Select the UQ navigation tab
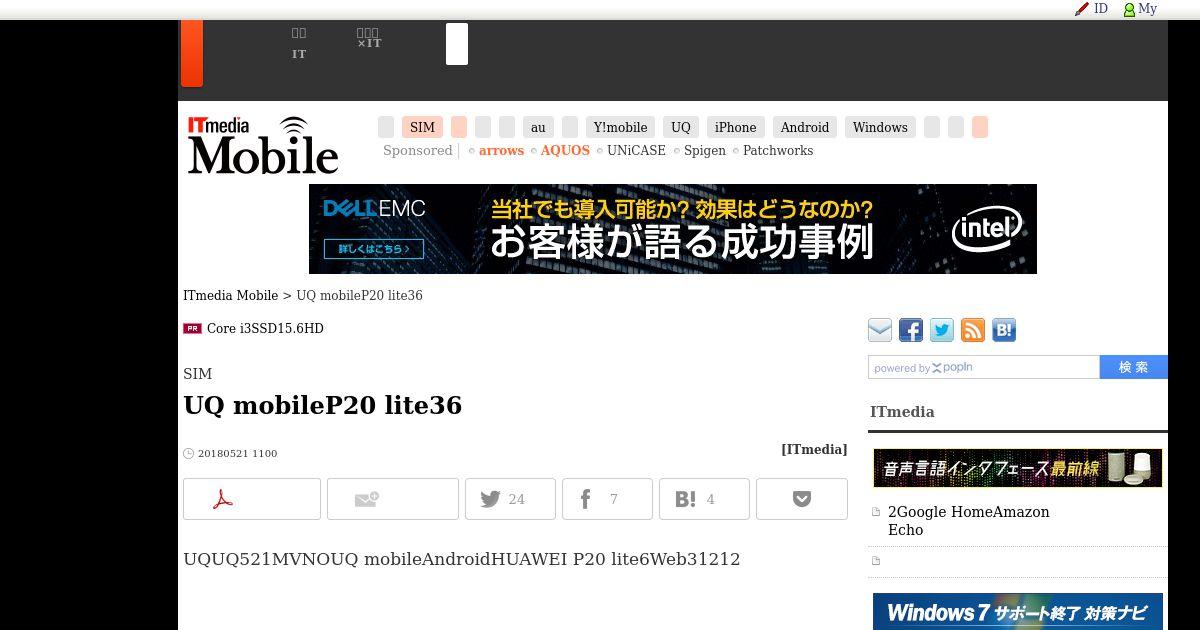 point(681,127)
